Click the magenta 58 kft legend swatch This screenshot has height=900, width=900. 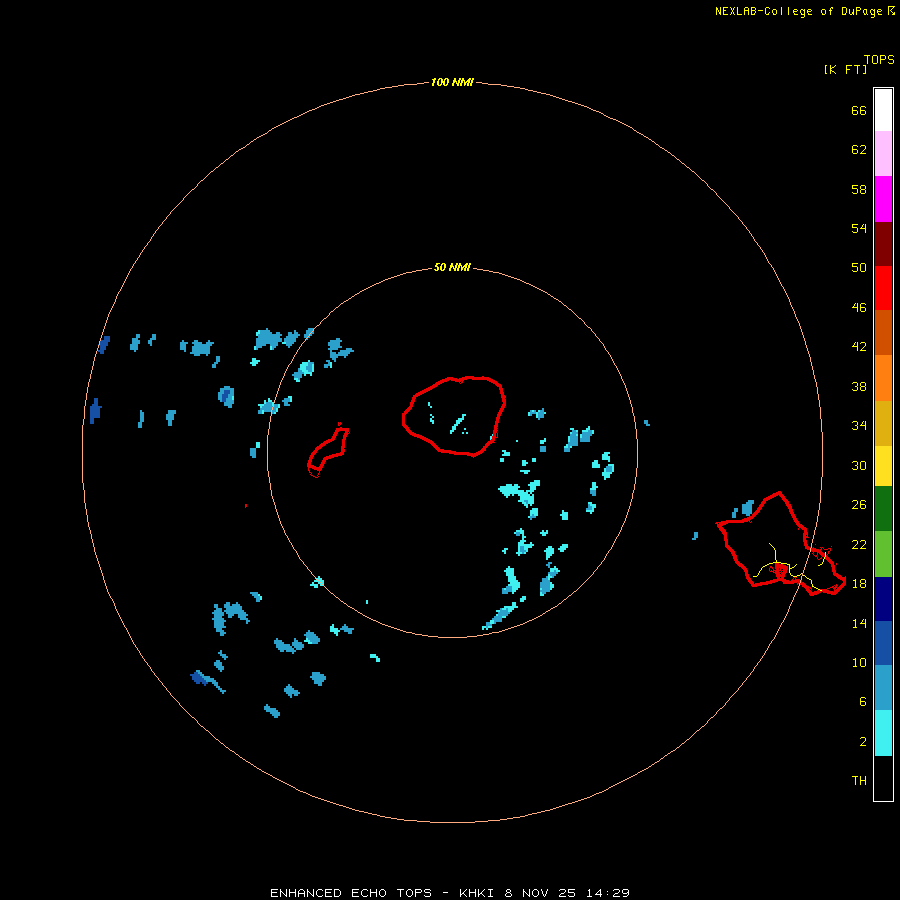(883, 199)
